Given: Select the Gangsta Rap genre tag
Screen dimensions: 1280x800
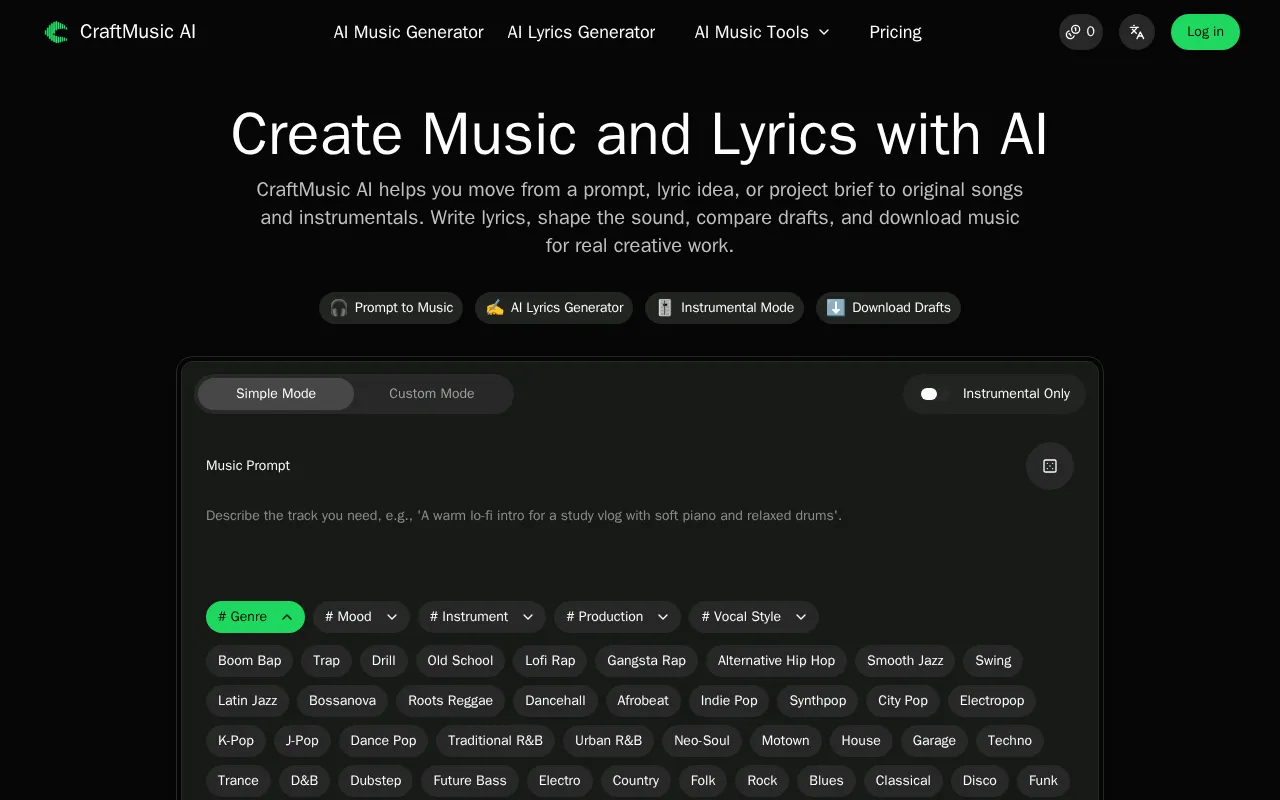Looking at the screenshot, I should pos(646,661).
